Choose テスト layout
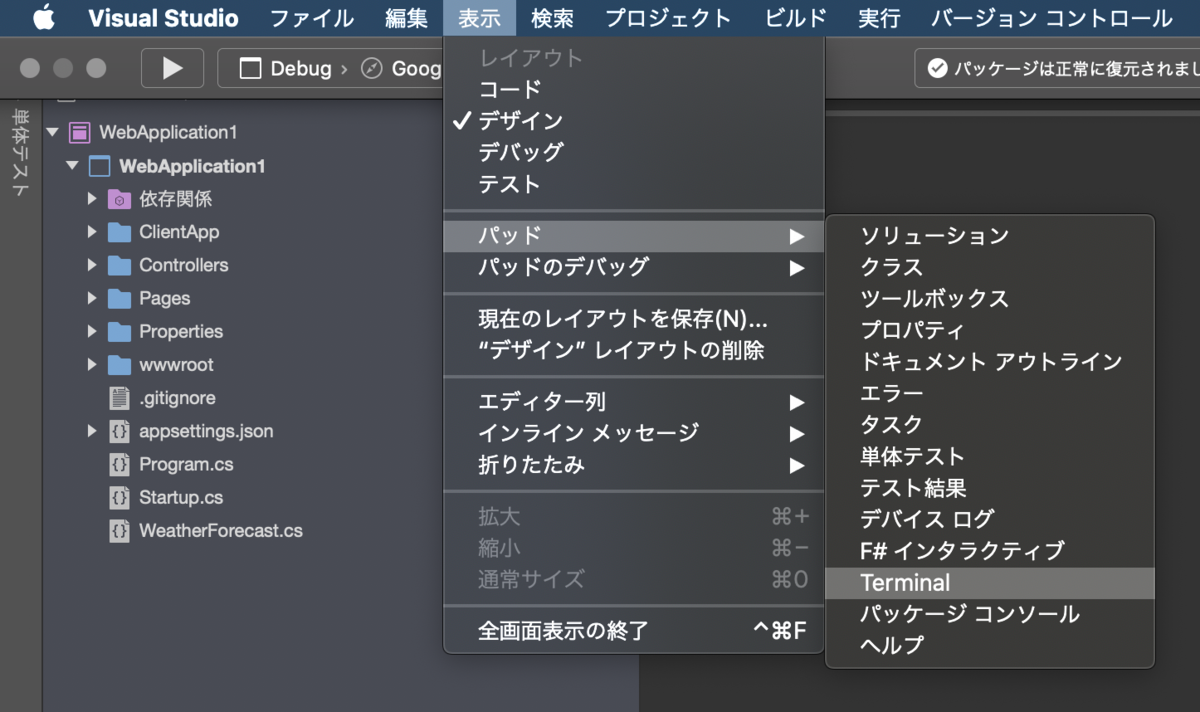Viewport: 1200px width, 712px height. (x=633, y=184)
